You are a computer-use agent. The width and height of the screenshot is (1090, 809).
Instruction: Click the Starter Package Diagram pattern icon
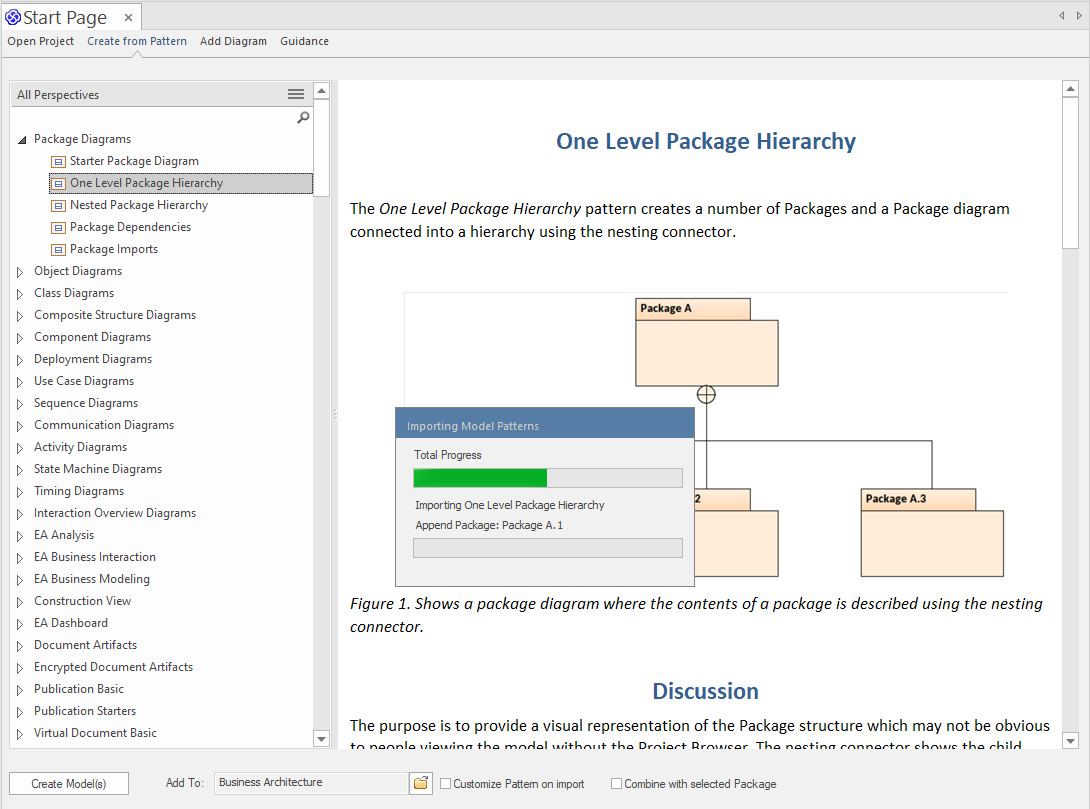pos(59,161)
